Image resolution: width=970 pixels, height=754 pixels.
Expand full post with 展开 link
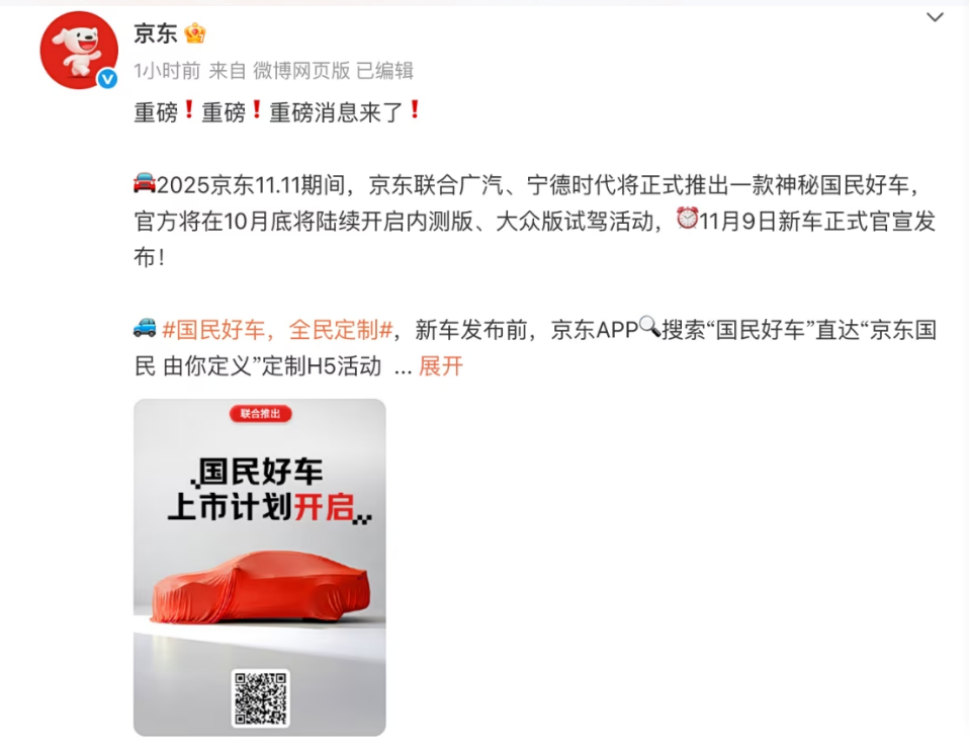(440, 366)
